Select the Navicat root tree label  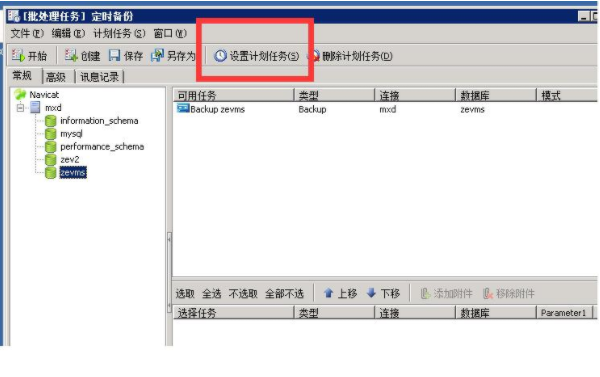pyautogui.click(x=44, y=95)
